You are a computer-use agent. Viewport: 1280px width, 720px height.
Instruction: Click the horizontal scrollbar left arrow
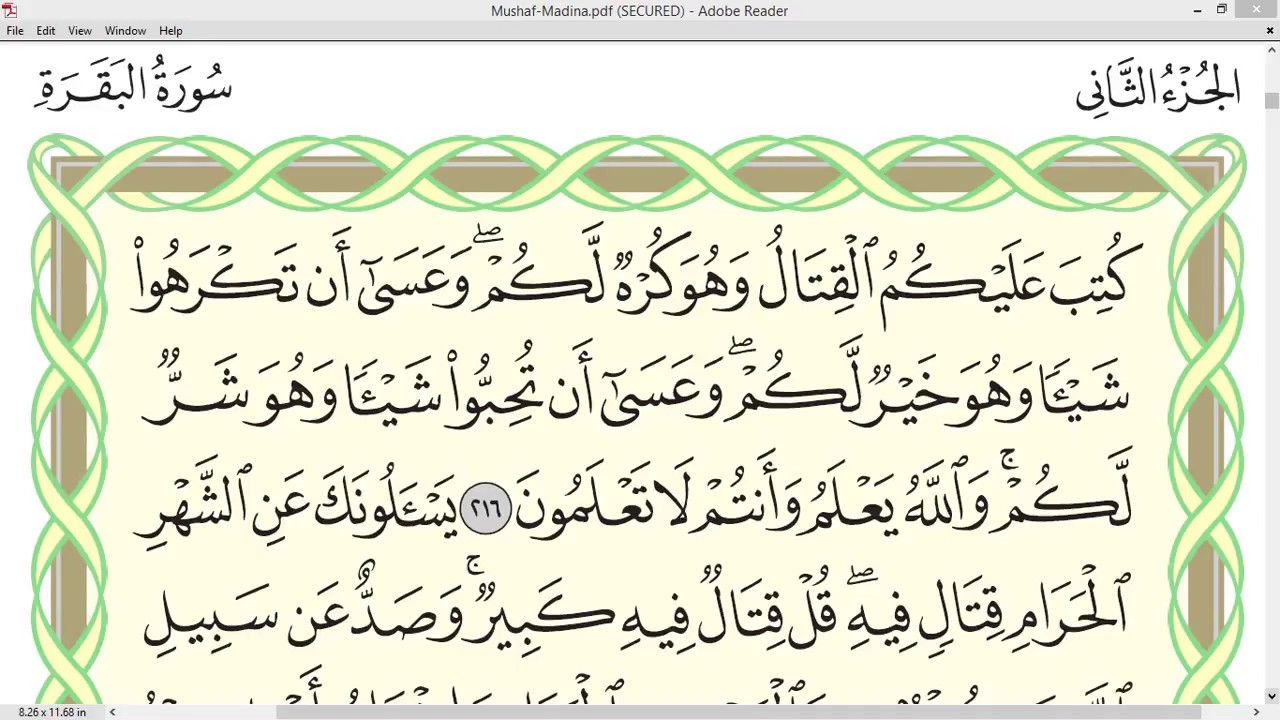click(x=112, y=712)
